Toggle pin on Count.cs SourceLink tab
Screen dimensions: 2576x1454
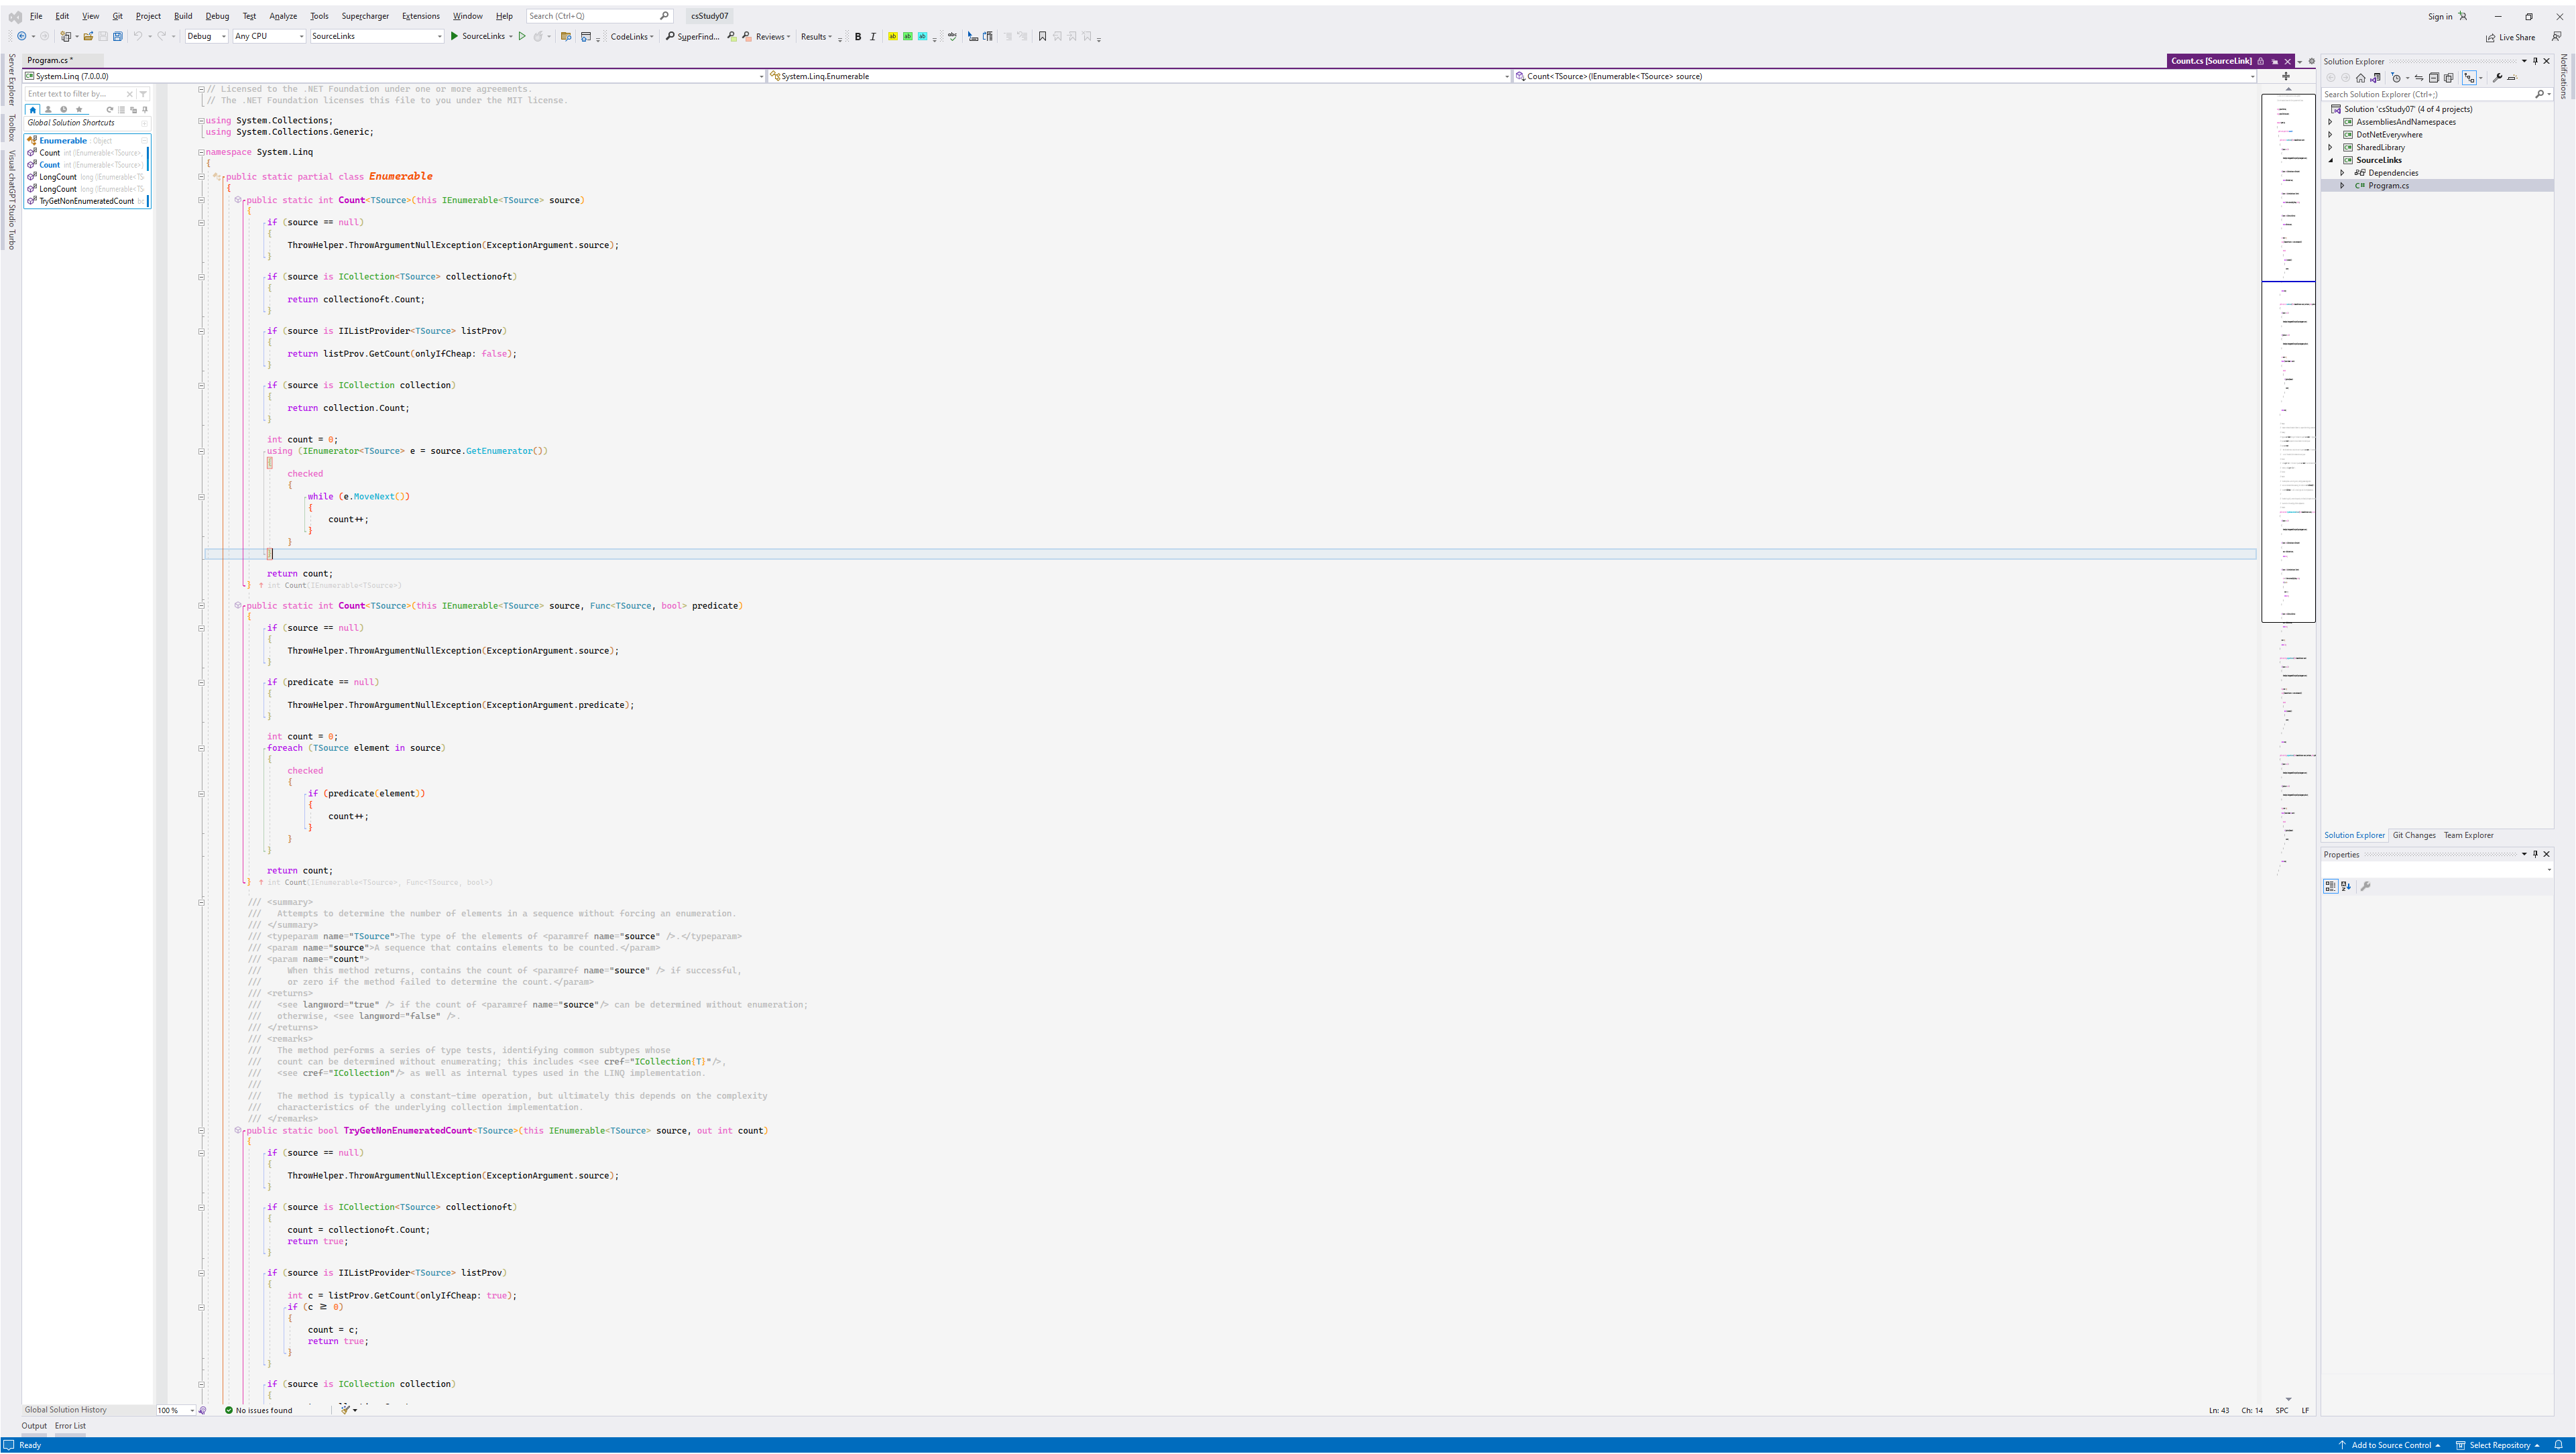pyautogui.click(x=2274, y=61)
